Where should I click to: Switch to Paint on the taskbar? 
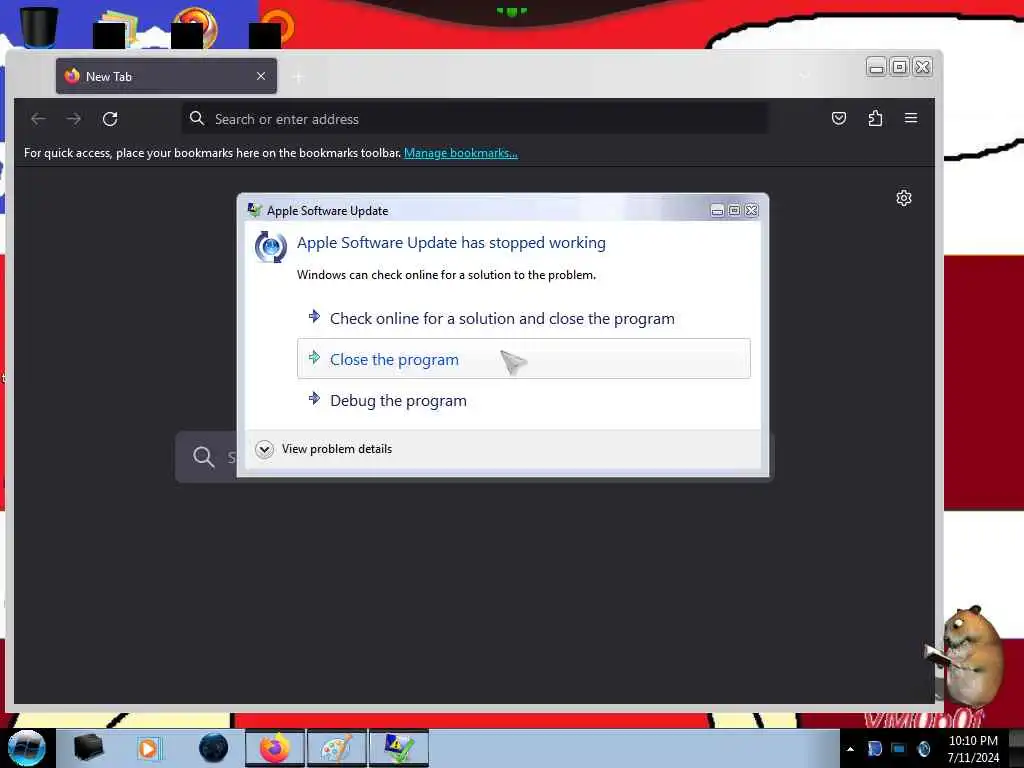coord(336,748)
